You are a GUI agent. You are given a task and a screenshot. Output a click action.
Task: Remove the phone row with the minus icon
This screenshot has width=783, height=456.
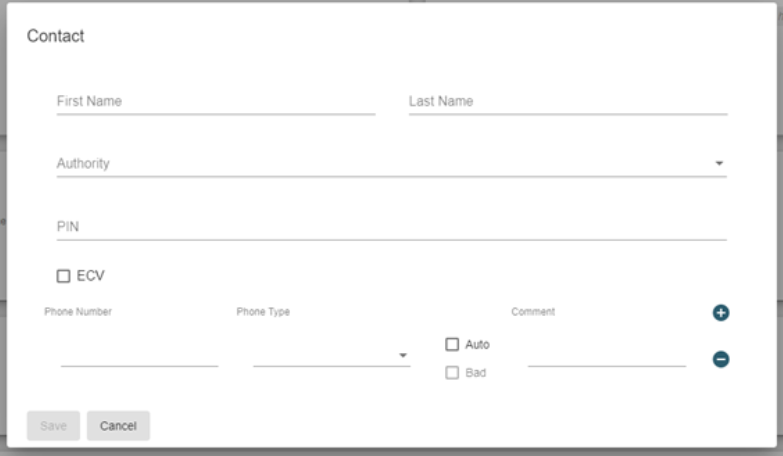pyautogui.click(x=720, y=359)
